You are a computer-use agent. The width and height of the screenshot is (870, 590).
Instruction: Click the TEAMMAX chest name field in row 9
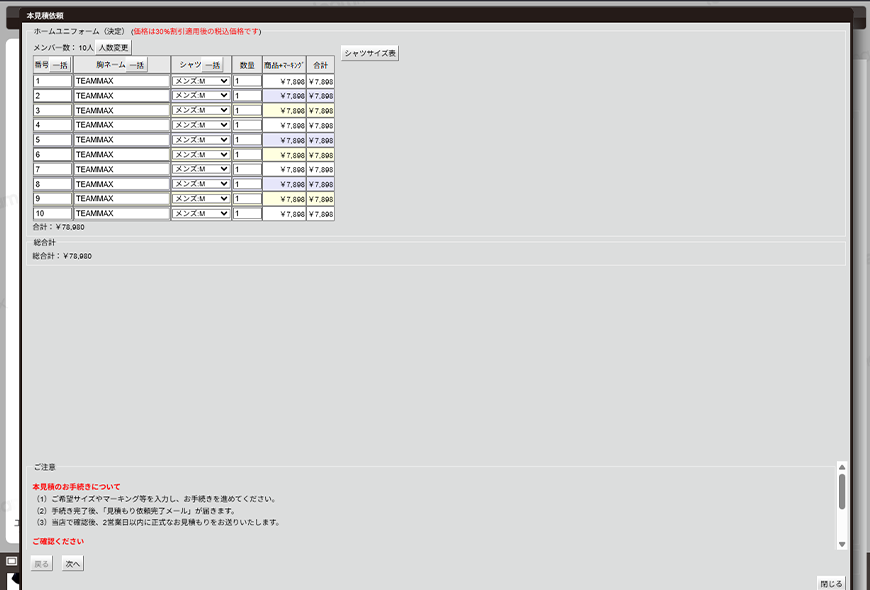[x=122, y=199]
